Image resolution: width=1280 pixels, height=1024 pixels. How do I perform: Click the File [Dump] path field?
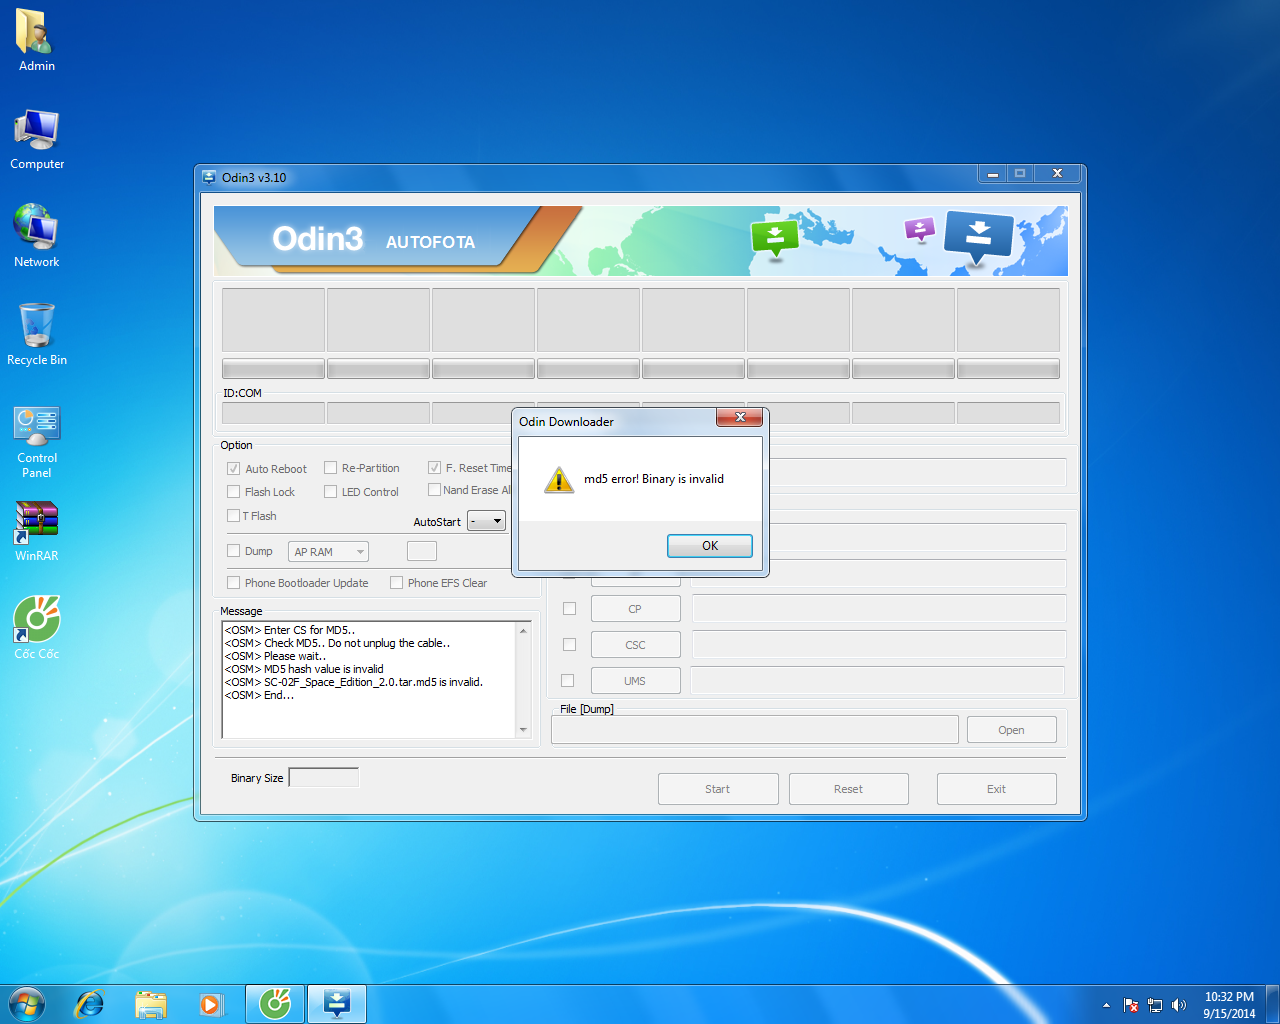tap(755, 730)
